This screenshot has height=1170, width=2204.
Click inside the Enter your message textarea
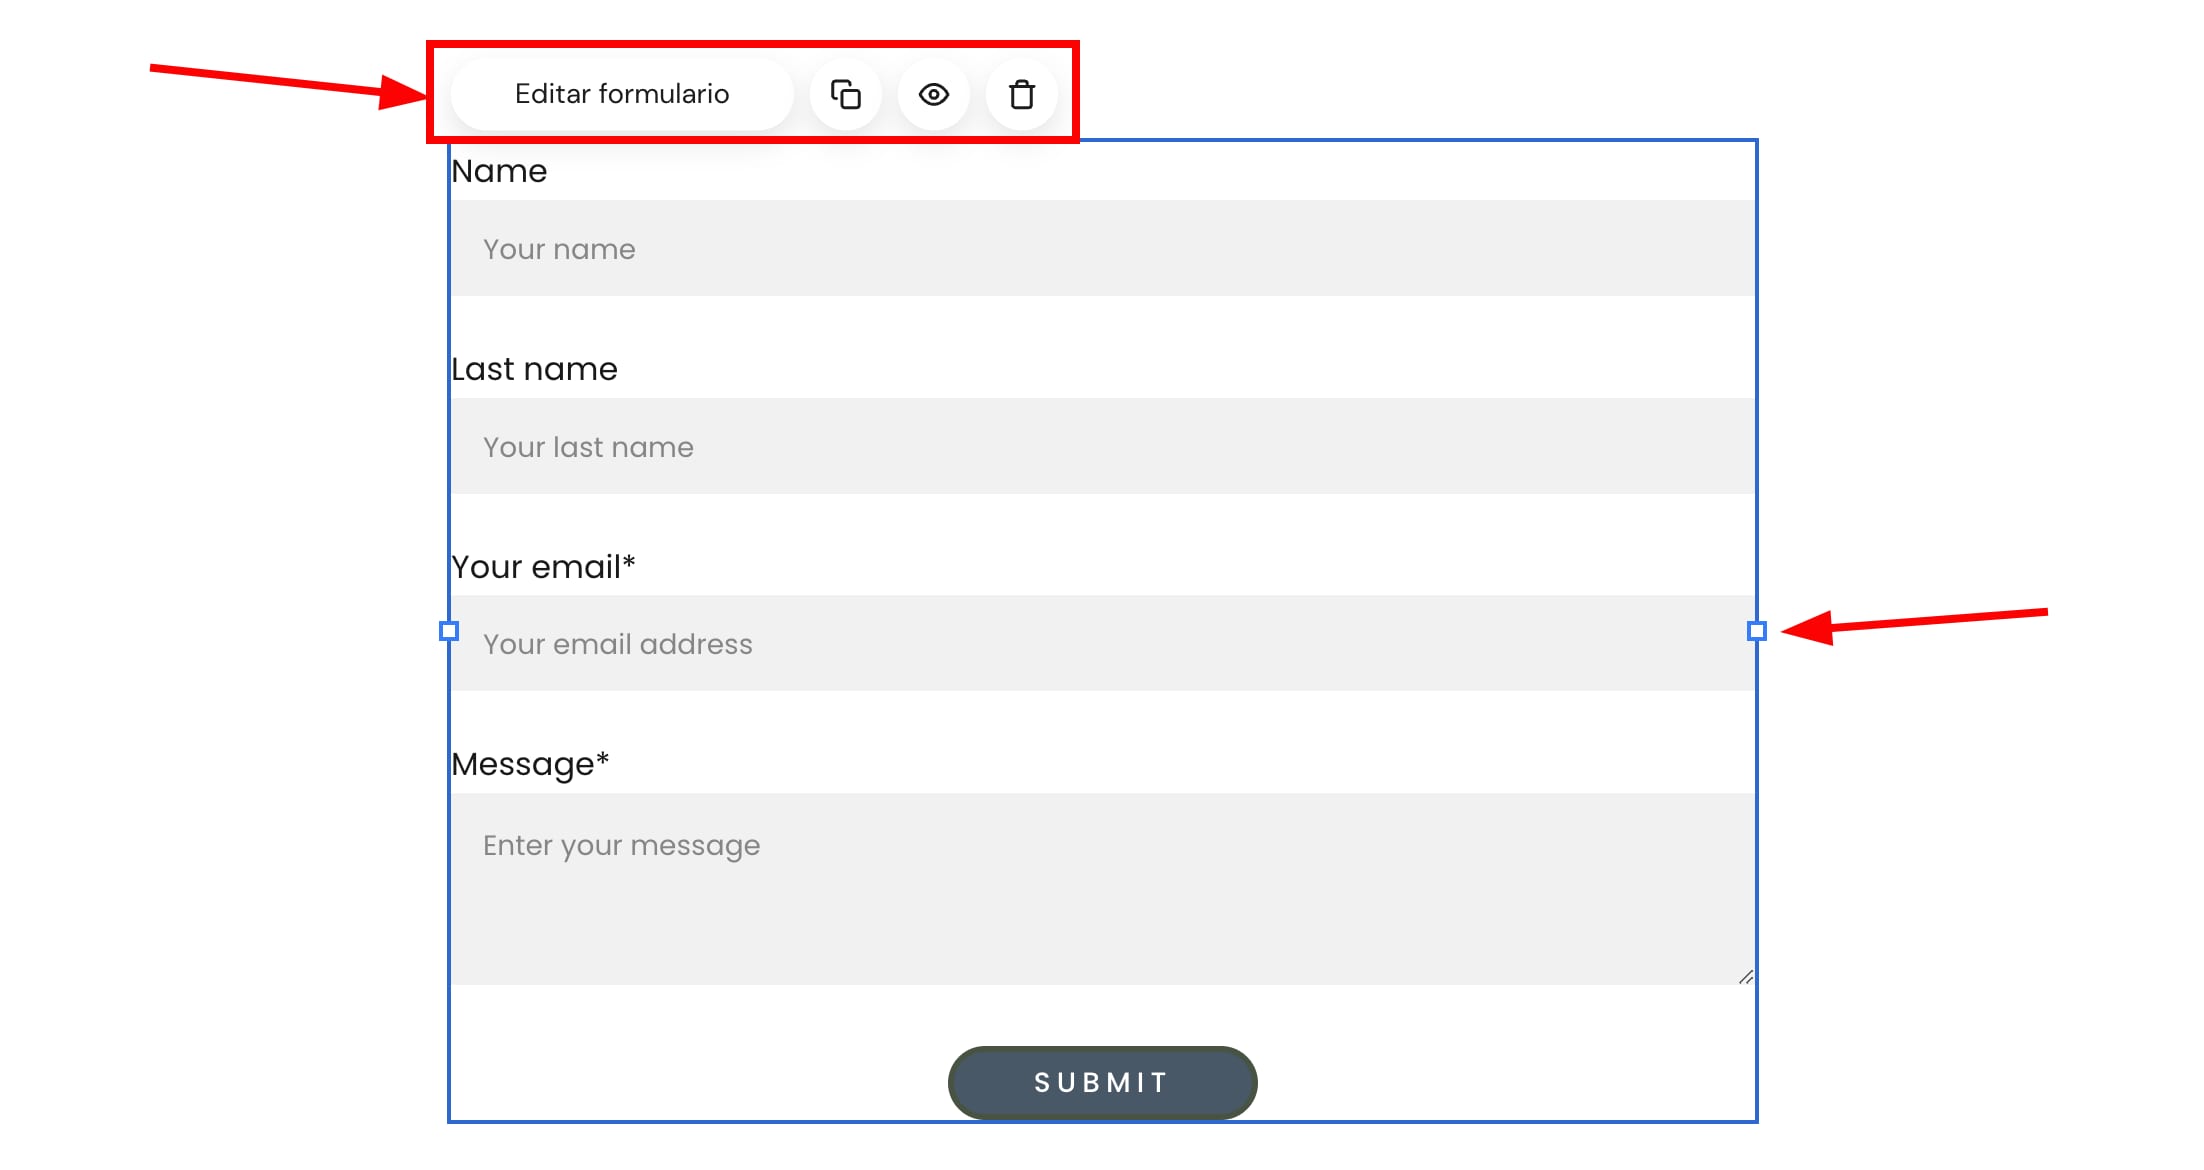coord(1102,888)
